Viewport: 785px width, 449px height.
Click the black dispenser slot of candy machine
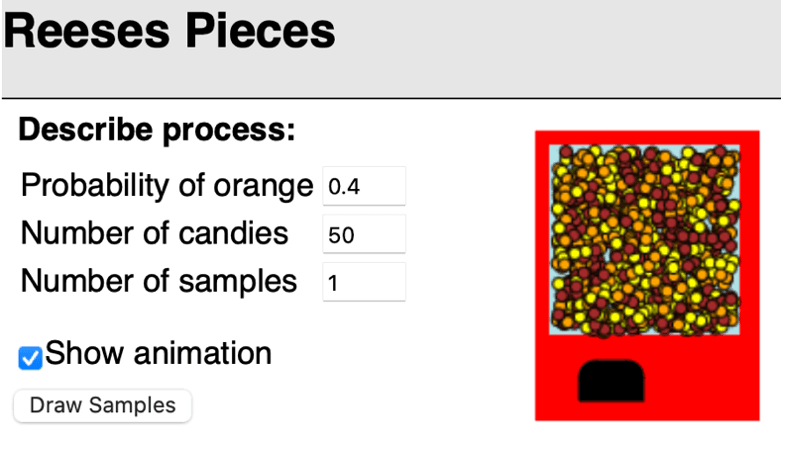point(611,381)
